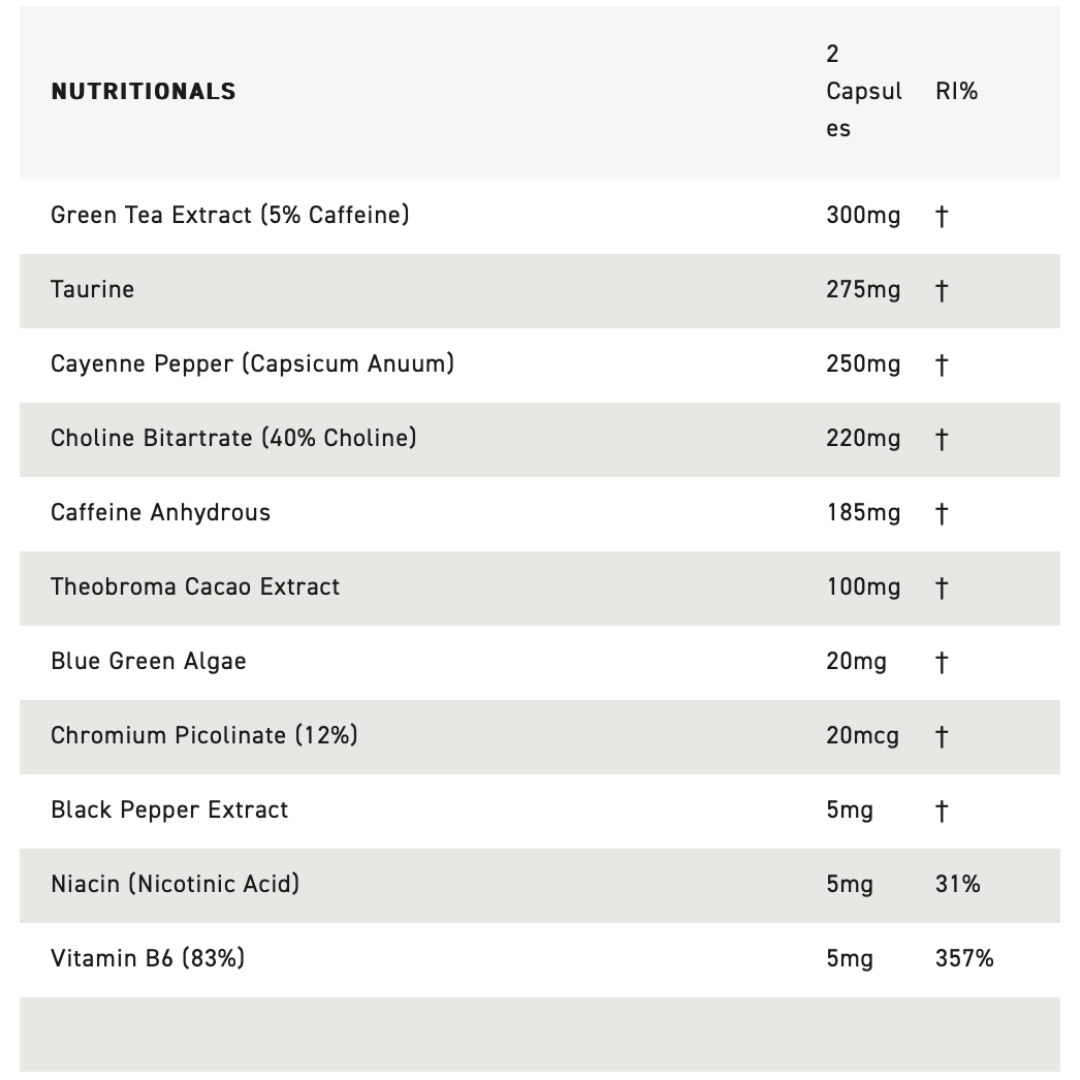Click the dagger symbol in Black Pepper Extract row

click(941, 811)
